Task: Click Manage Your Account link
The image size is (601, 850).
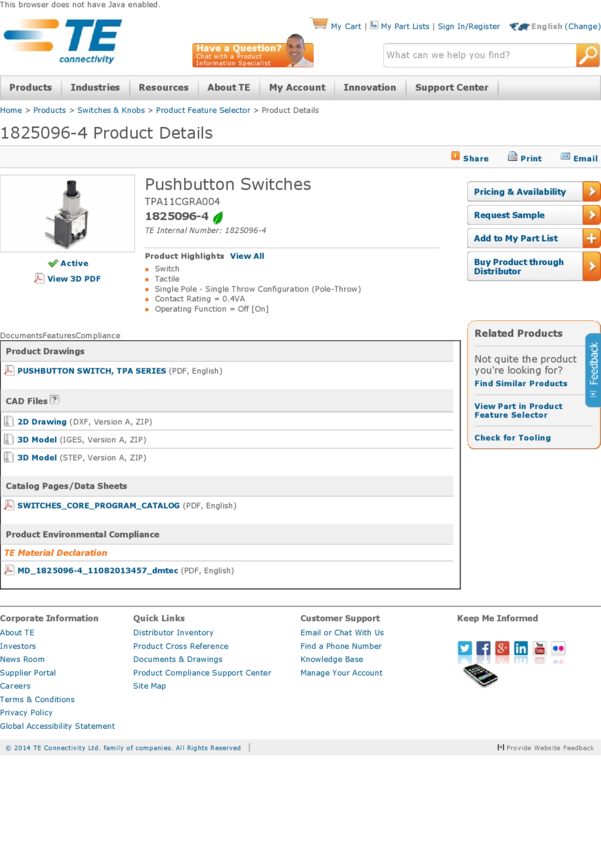Action: click(x=341, y=673)
